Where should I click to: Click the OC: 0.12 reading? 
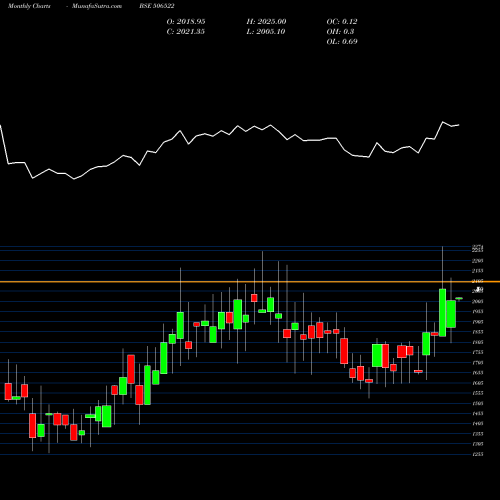pyautogui.click(x=342, y=22)
